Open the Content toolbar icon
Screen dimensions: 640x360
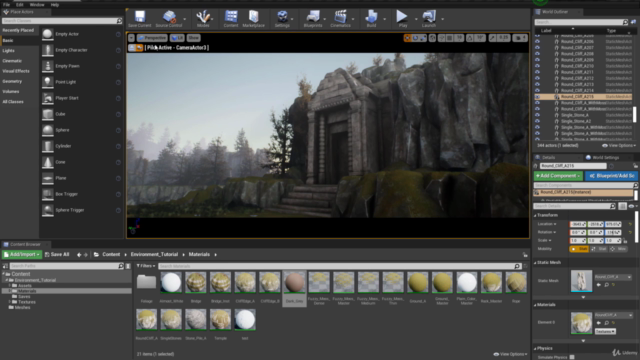pos(231,19)
